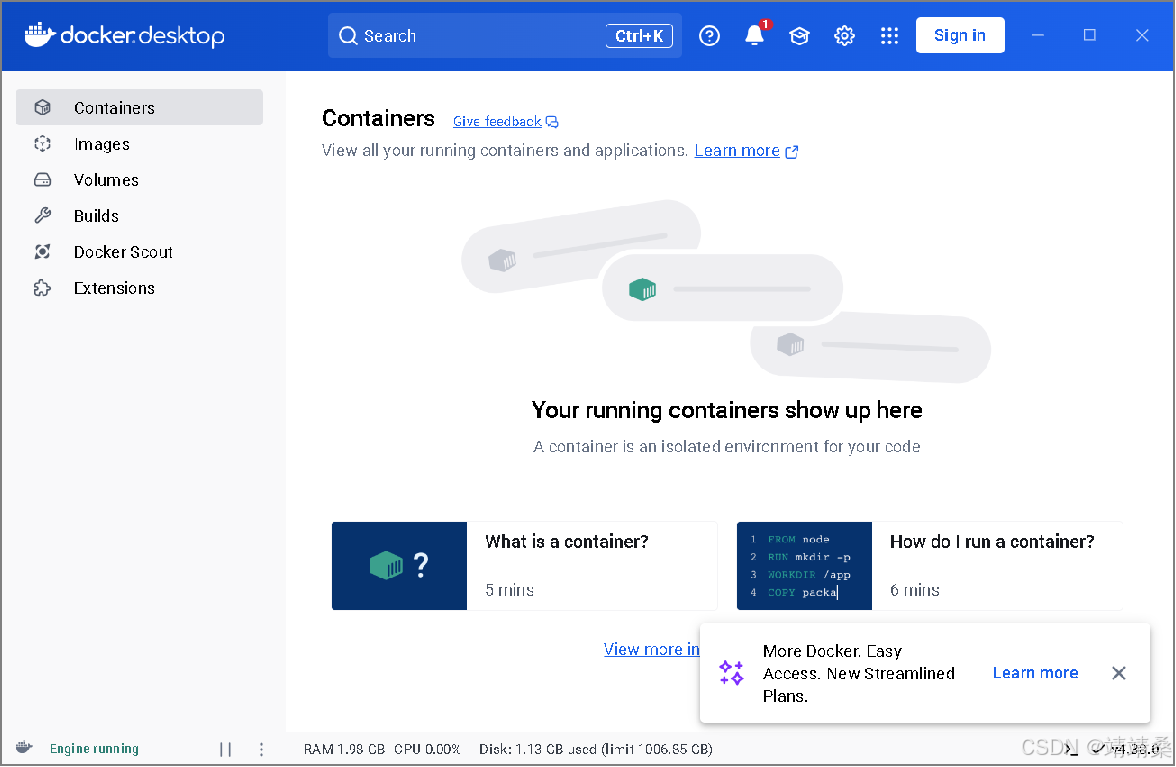Open the Learn more link under Containers

coord(737,151)
